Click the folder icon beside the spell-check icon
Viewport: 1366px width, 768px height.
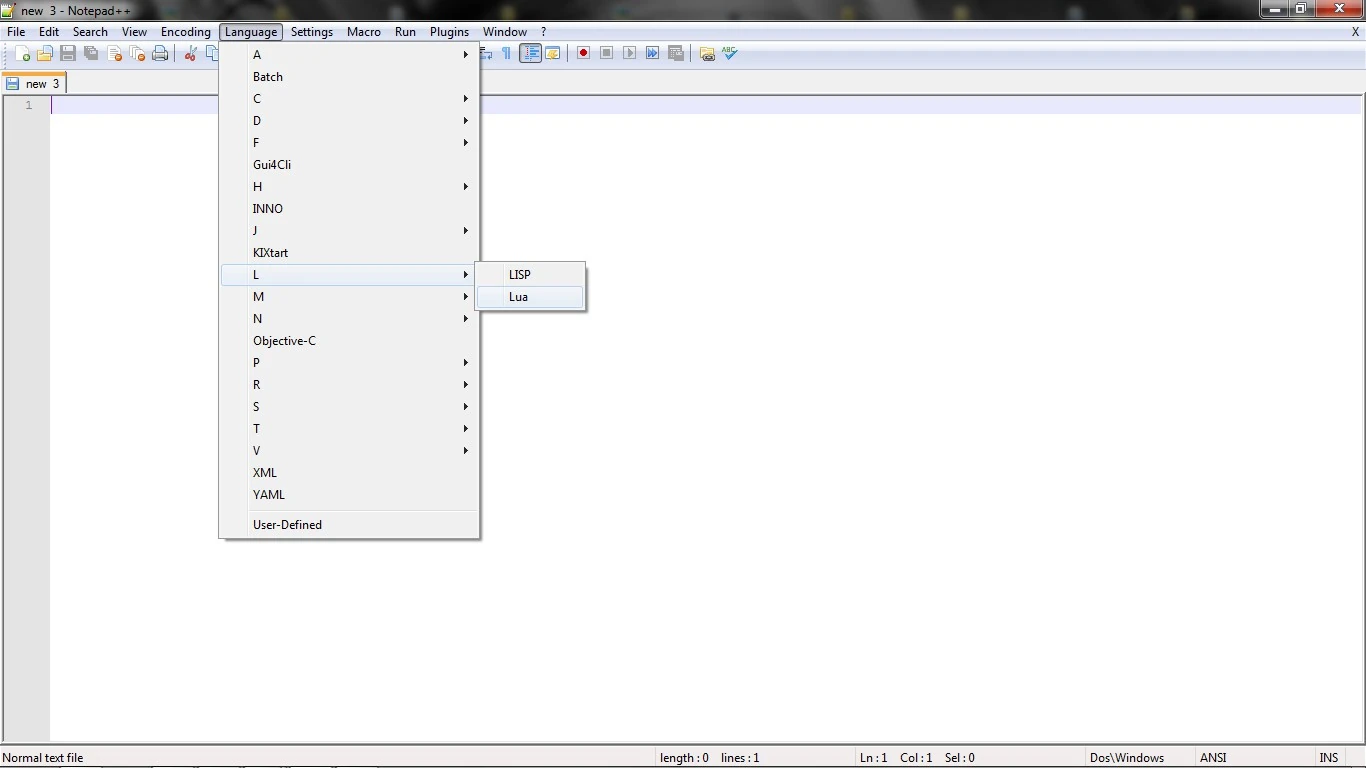(x=707, y=54)
